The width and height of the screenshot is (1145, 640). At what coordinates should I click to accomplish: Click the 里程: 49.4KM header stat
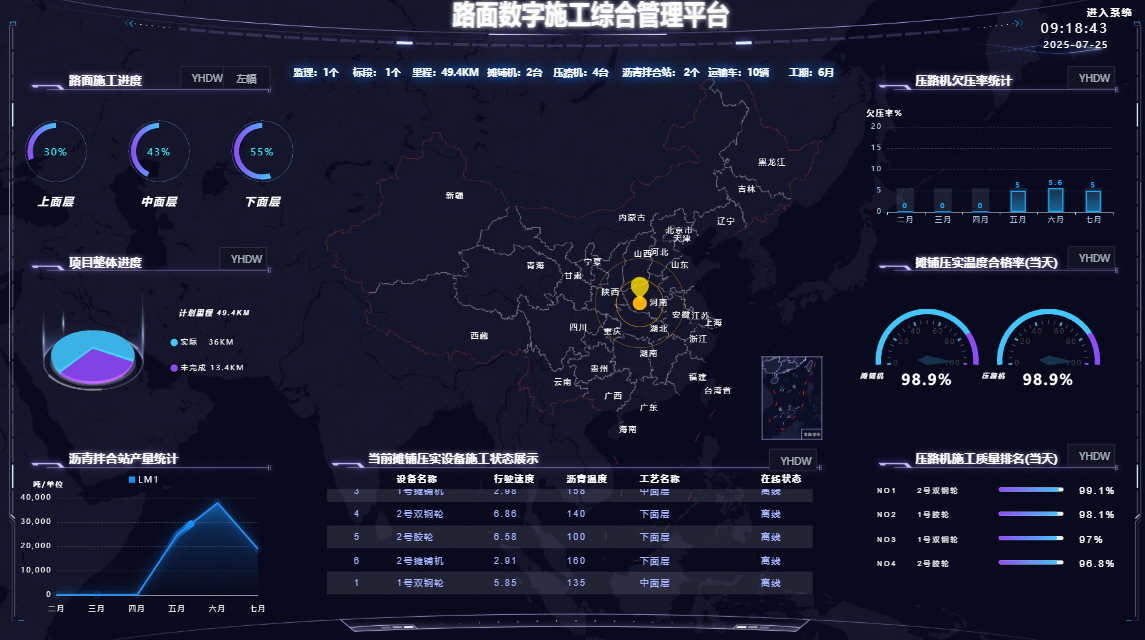[445, 72]
